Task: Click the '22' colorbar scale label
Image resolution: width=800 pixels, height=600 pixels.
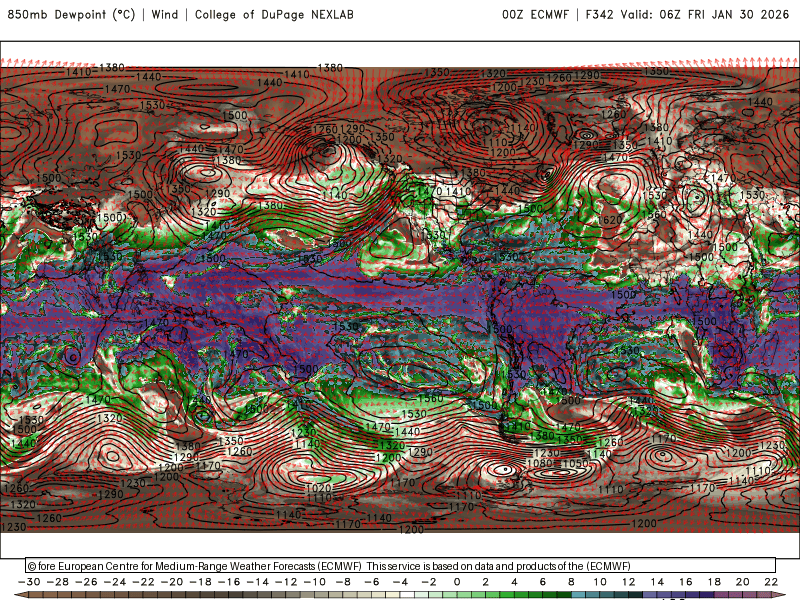Action: (x=771, y=582)
